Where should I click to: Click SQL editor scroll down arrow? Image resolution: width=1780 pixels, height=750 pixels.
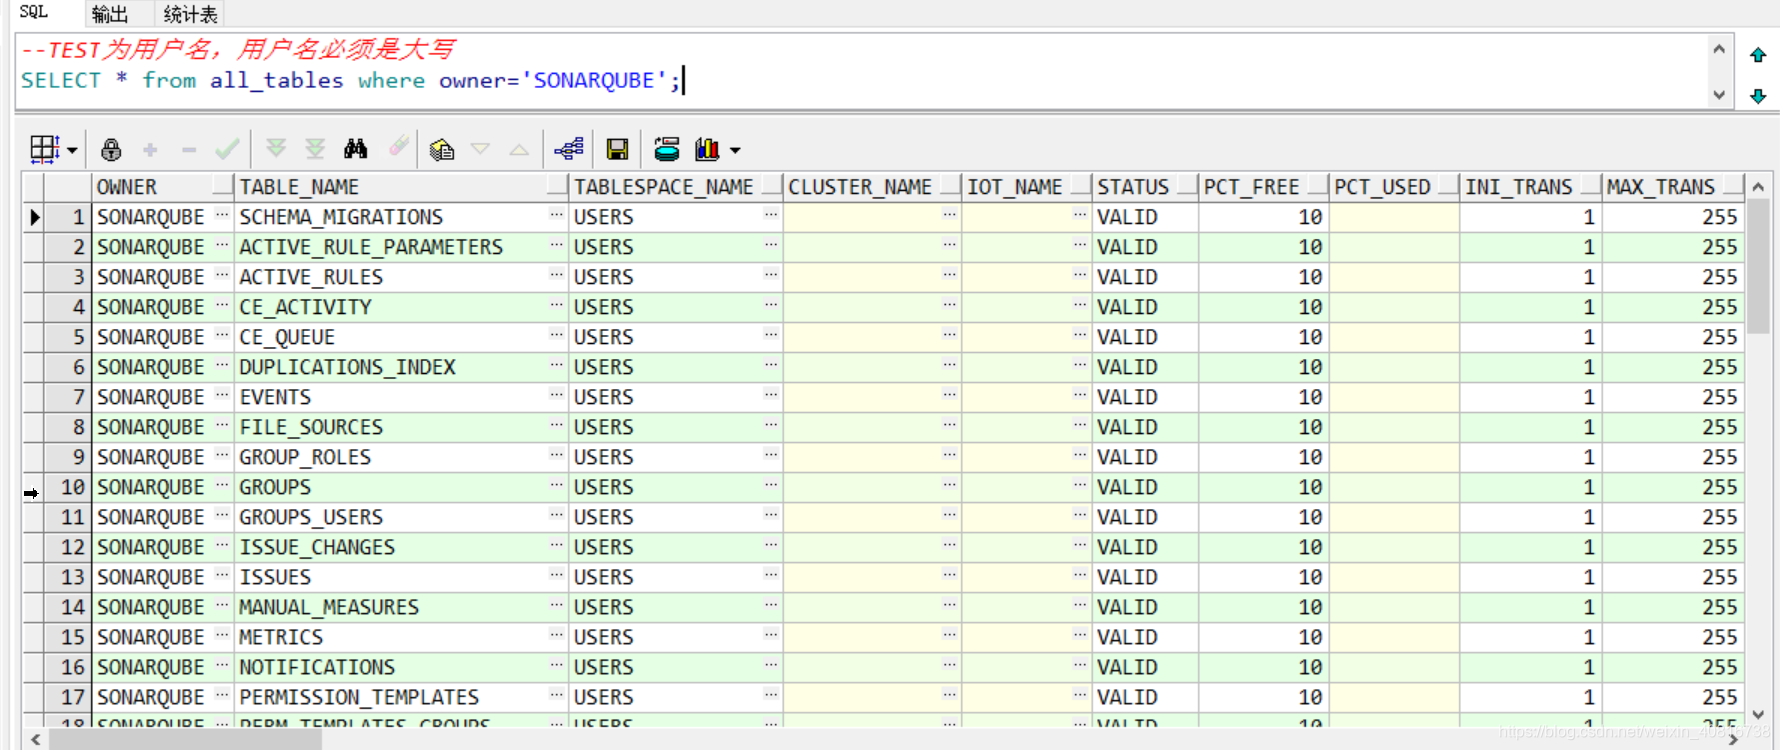click(1719, 95)
